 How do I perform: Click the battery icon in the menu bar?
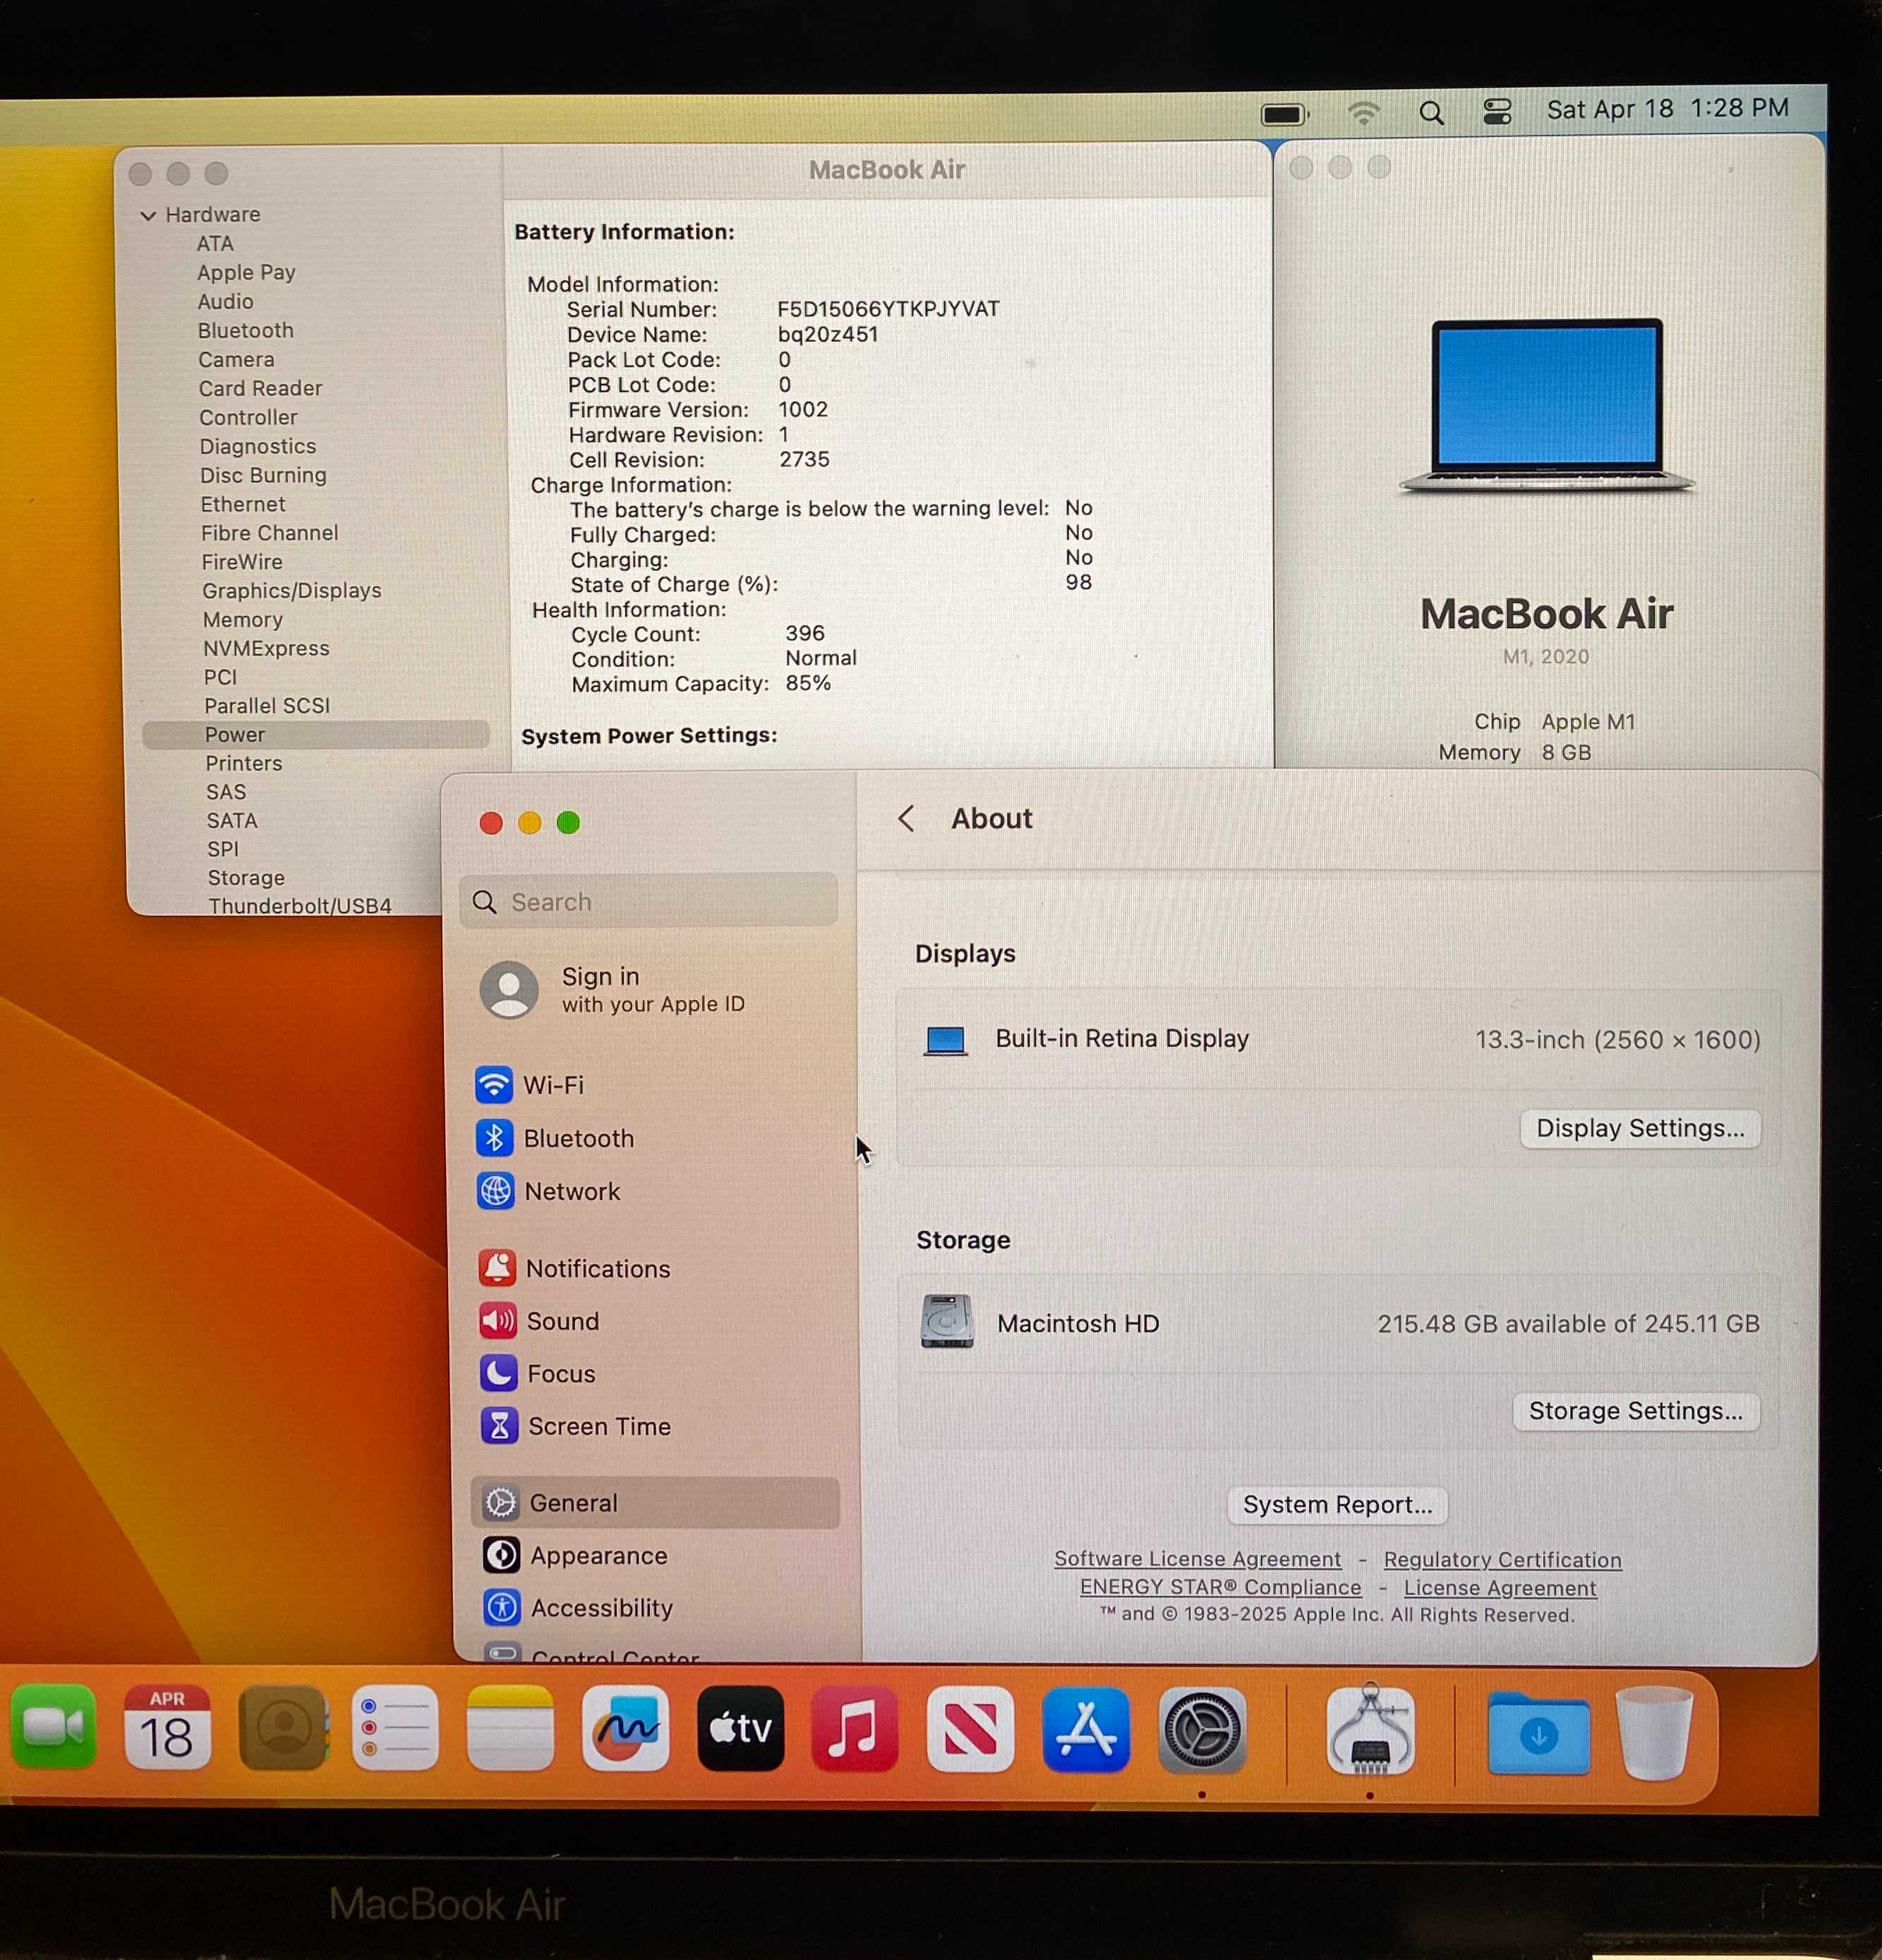pos(1285,114)
